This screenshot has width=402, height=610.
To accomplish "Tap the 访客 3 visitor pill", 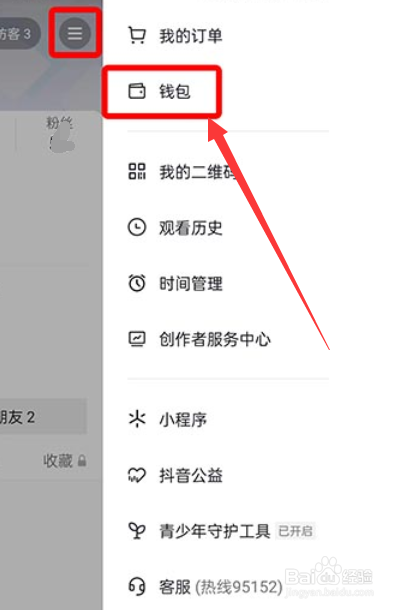I will [x=19, y=34].
